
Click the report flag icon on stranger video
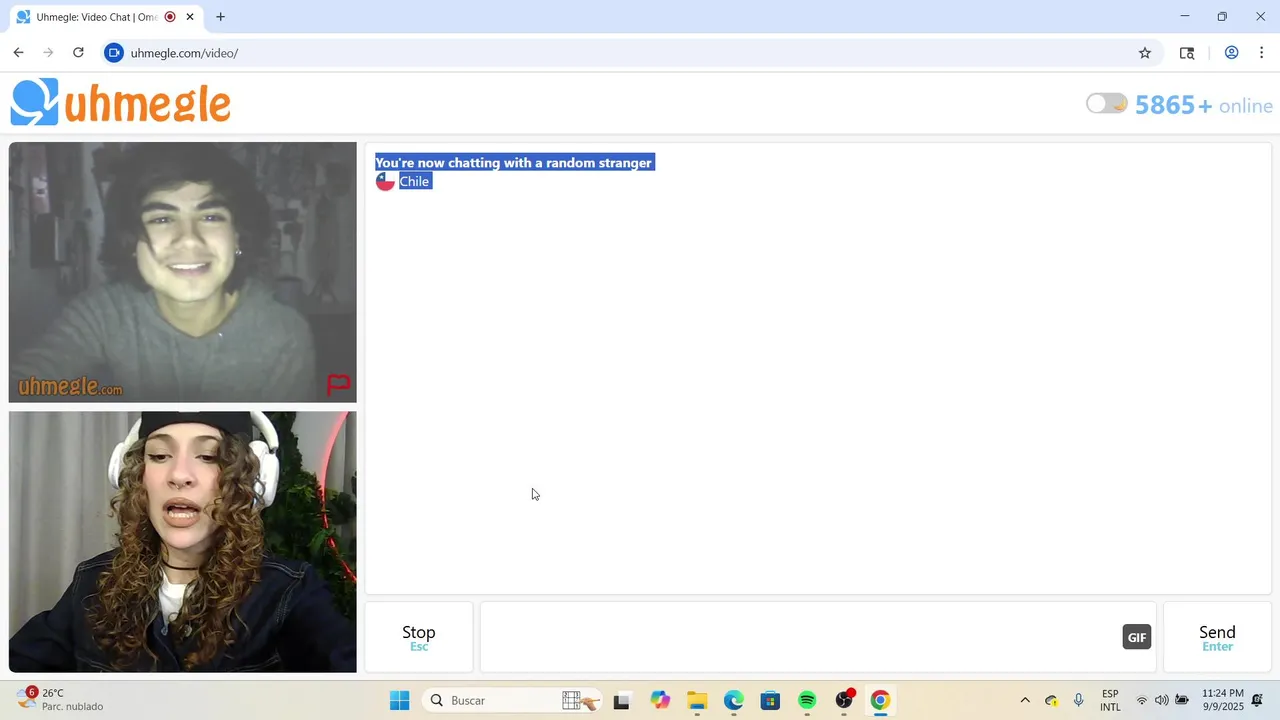tap(339, 384)
